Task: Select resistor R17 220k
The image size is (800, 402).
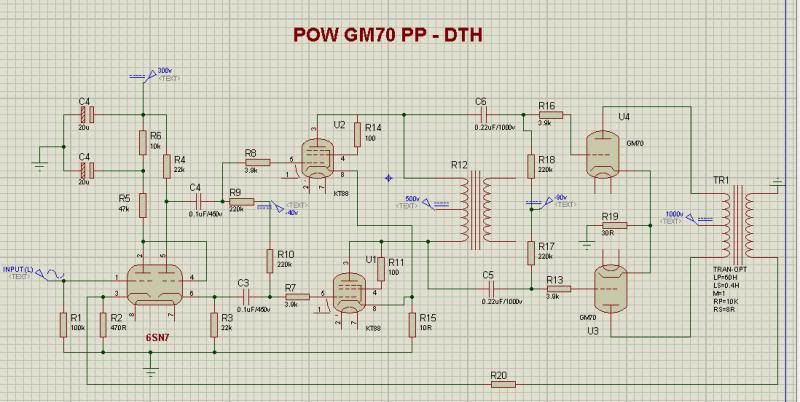Action: (x=531, y=253)
